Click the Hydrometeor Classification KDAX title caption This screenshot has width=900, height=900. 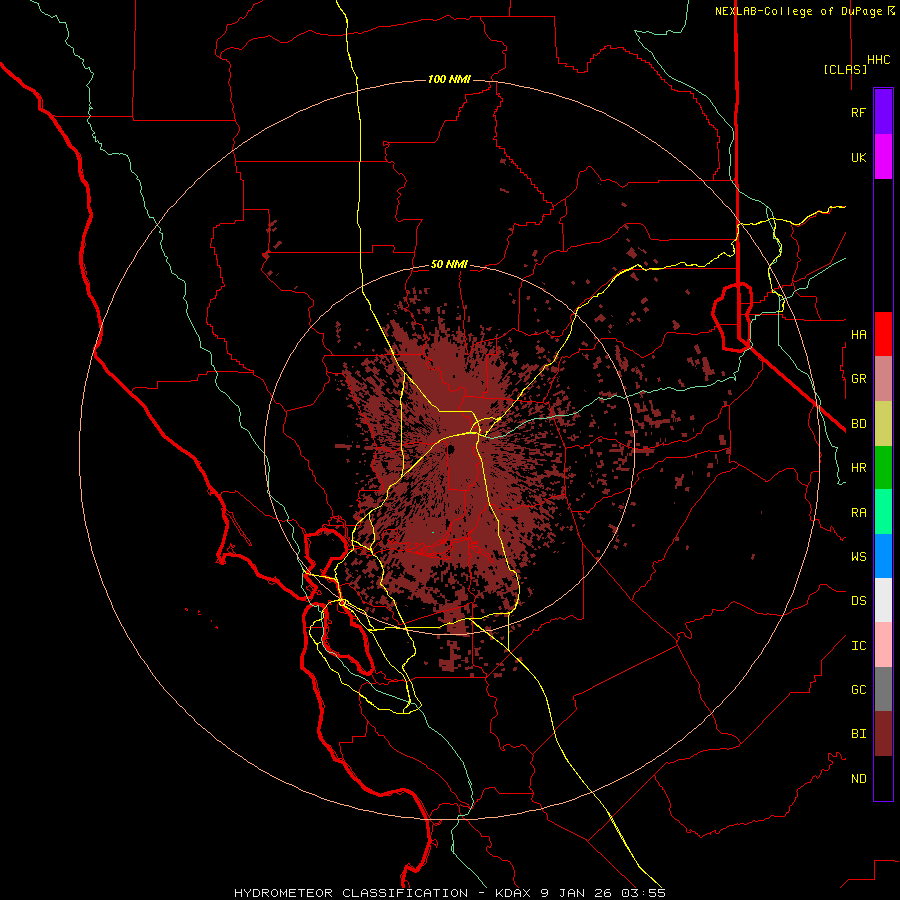coord(449,893)
